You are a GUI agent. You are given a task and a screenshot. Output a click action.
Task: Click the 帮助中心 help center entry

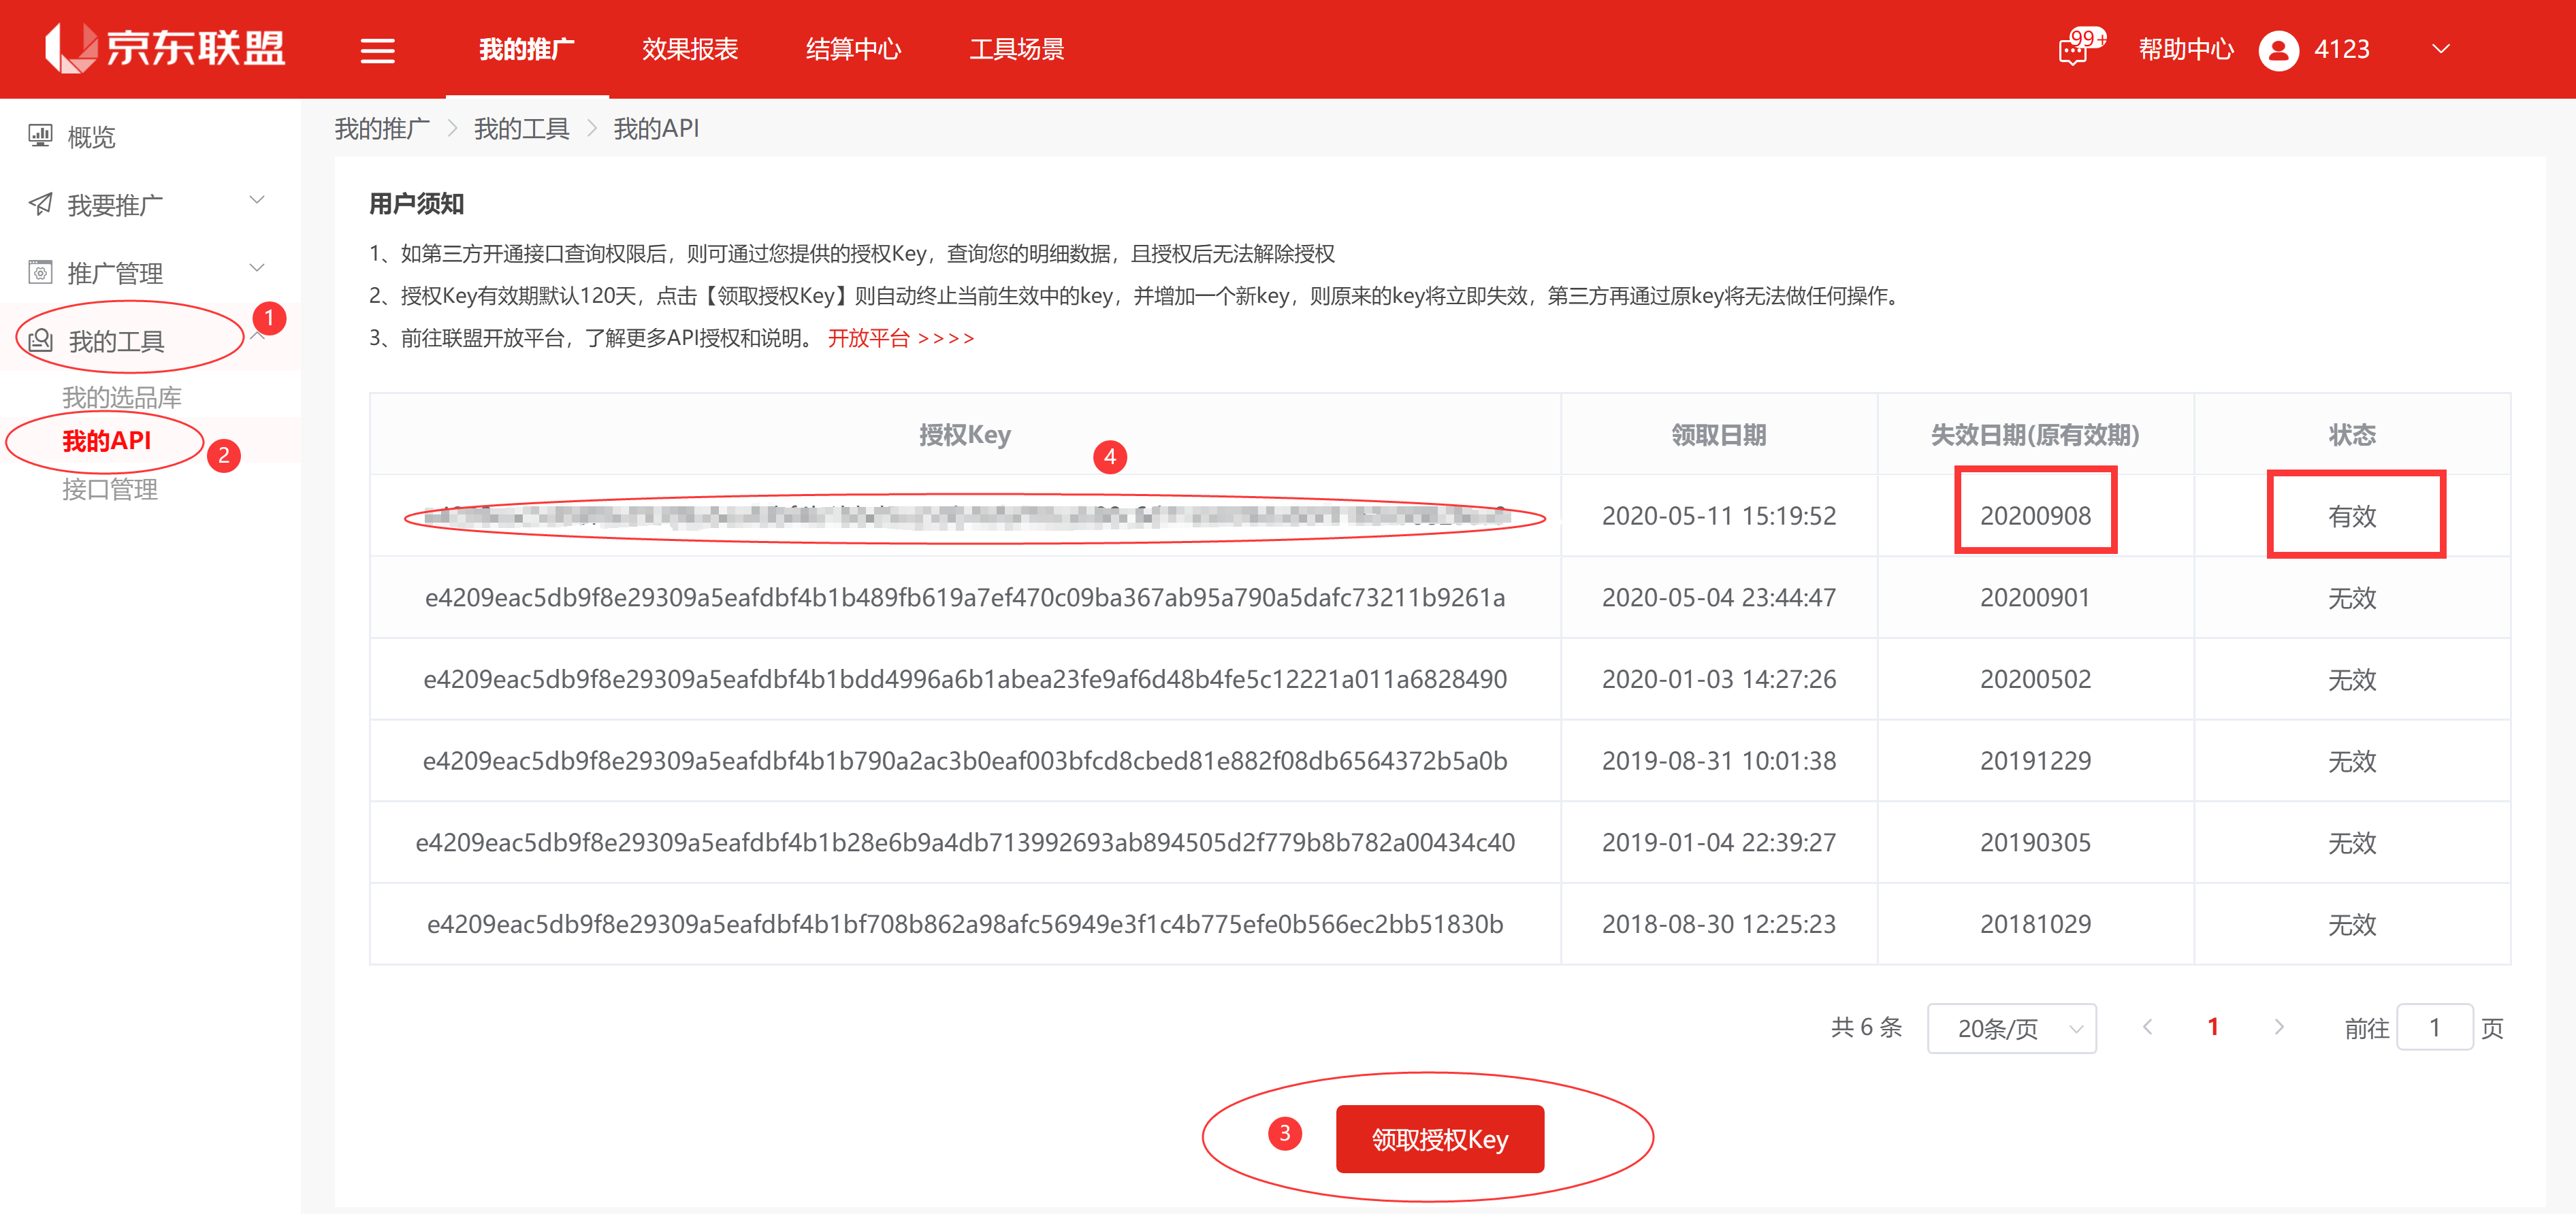pyautogui.click(x=2186, y=48)
